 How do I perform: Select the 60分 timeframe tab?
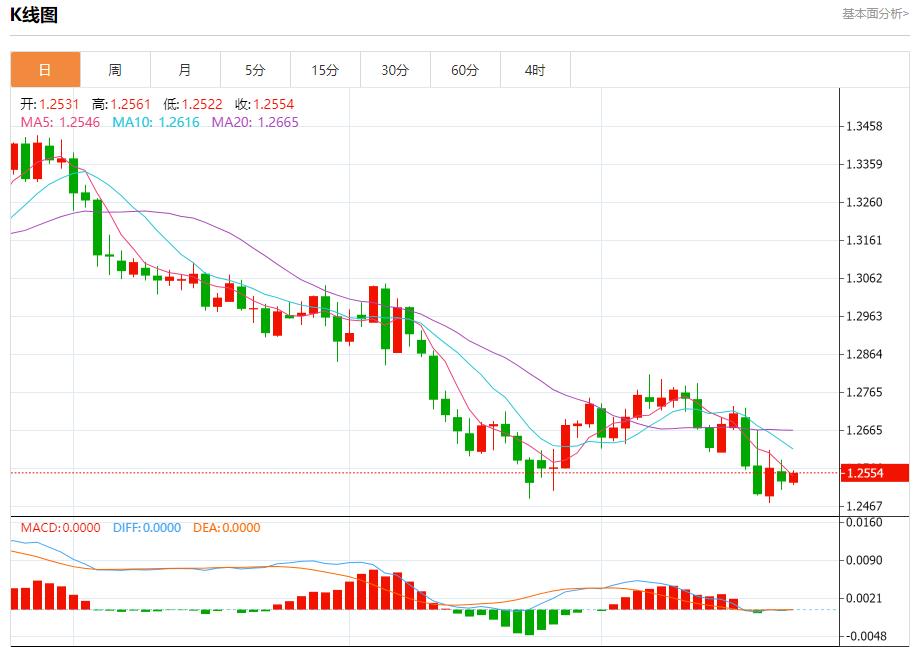465,70
